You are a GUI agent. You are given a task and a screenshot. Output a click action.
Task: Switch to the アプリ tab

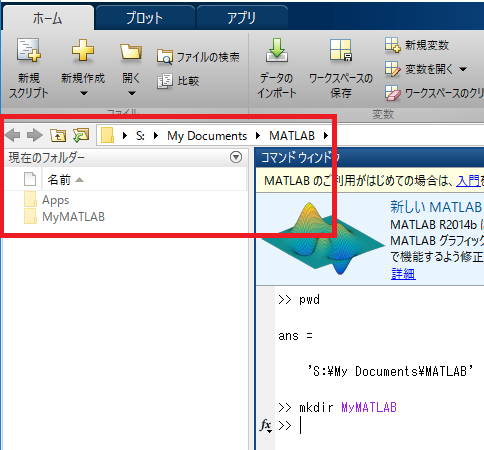pyautogui.click(x=242, y=18)
